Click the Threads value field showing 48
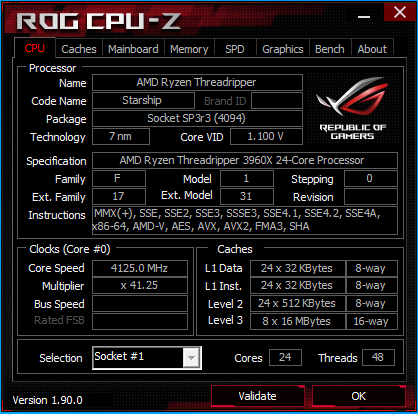This screenshot has width=418, height=414. pos(378,357)
